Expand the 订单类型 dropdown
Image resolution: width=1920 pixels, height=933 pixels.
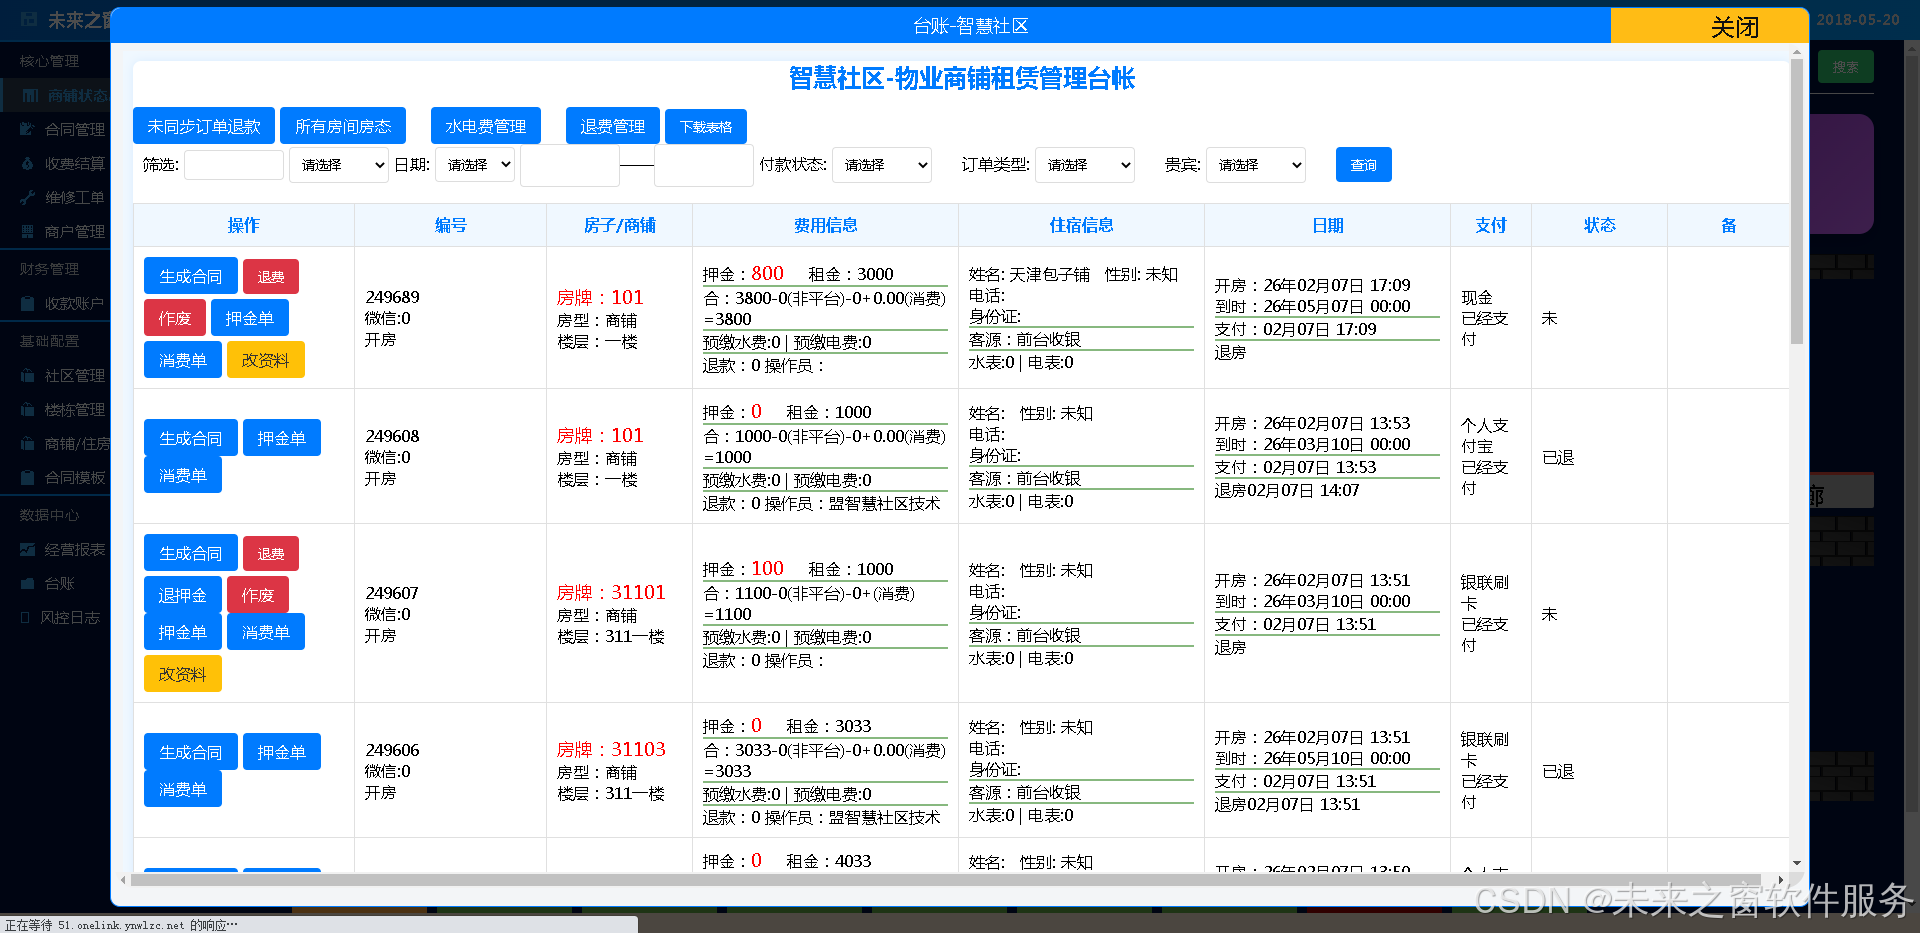[1084, 165]
